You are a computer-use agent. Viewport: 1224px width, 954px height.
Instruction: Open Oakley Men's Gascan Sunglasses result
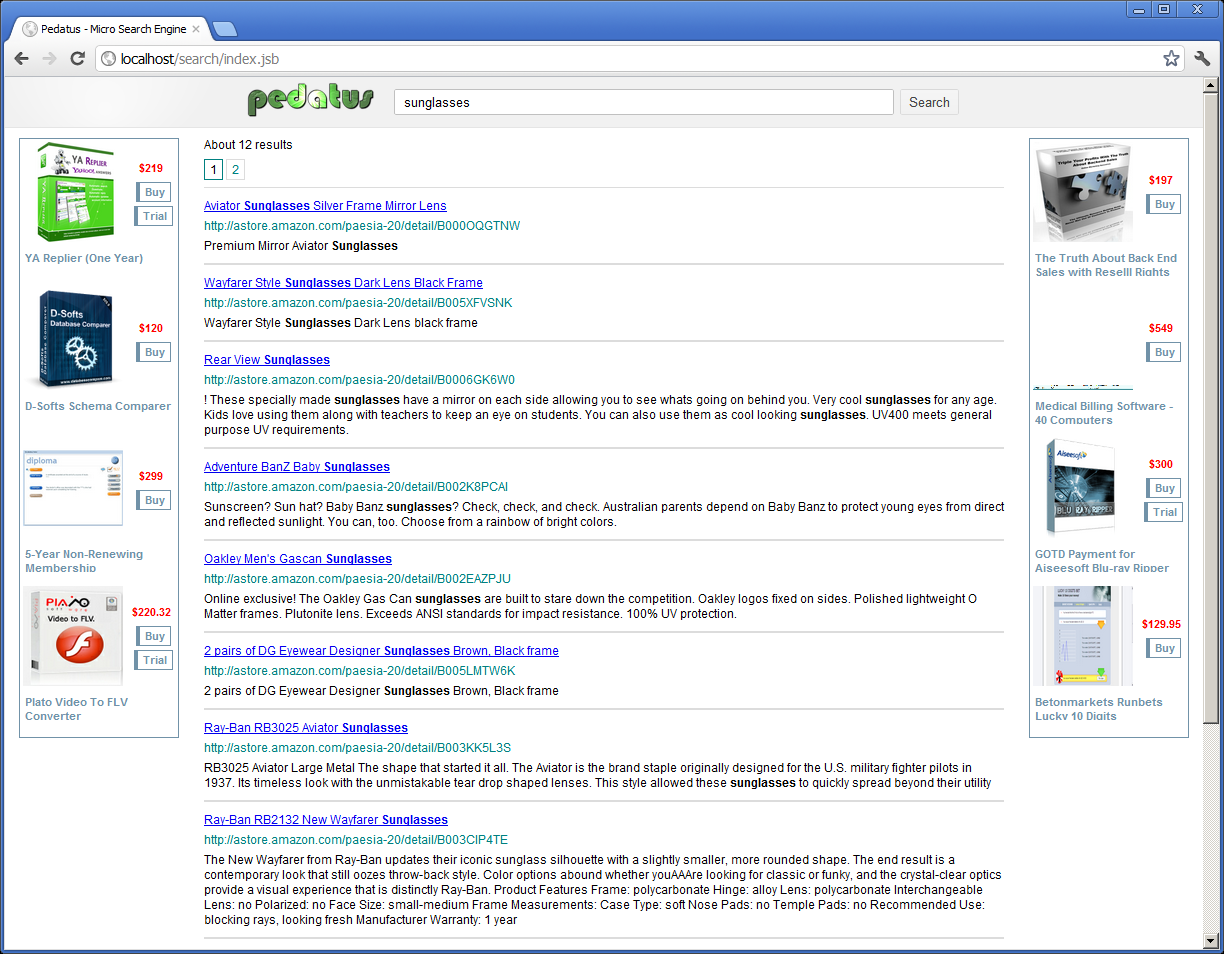pos(298,559)
